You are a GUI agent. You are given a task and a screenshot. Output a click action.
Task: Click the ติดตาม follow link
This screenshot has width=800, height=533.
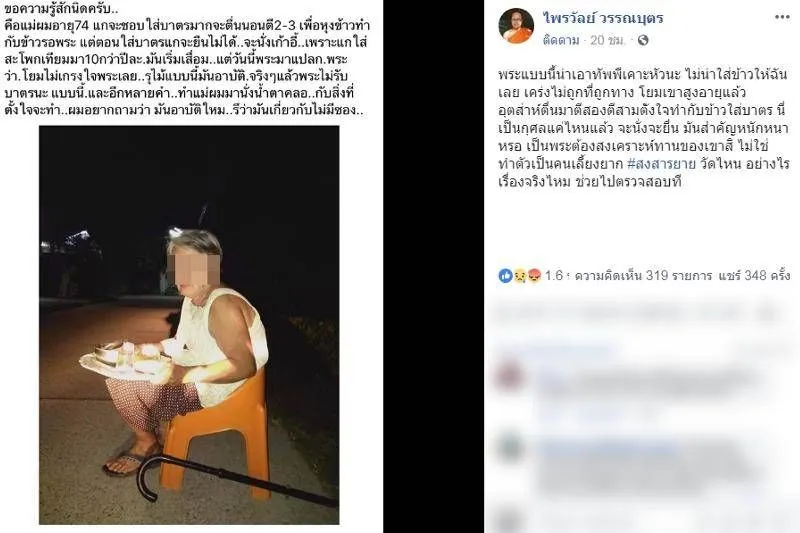tap(561, 40)
